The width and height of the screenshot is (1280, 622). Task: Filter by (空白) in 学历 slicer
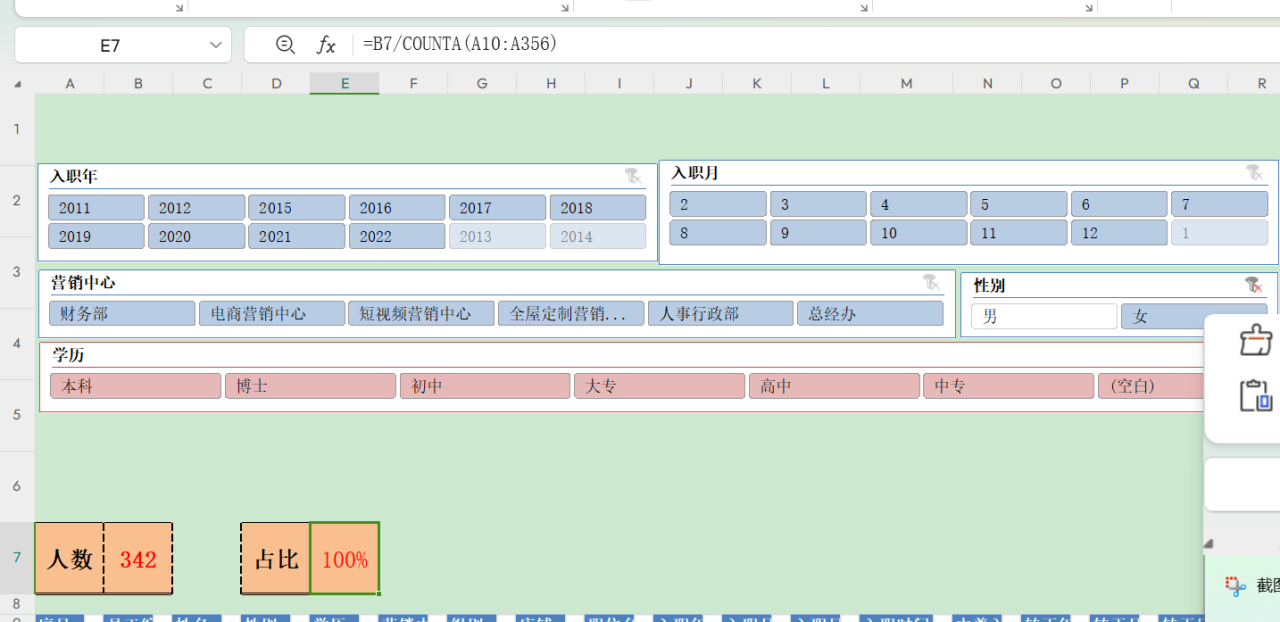pos(1151,386)
